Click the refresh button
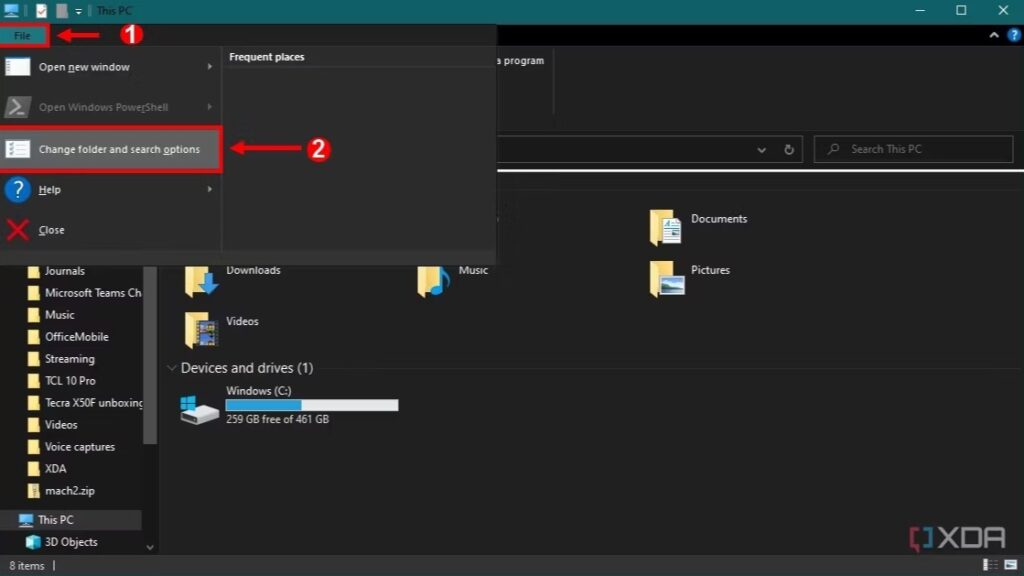Screen dimensions: 1024x576 (x=789, y=150)
